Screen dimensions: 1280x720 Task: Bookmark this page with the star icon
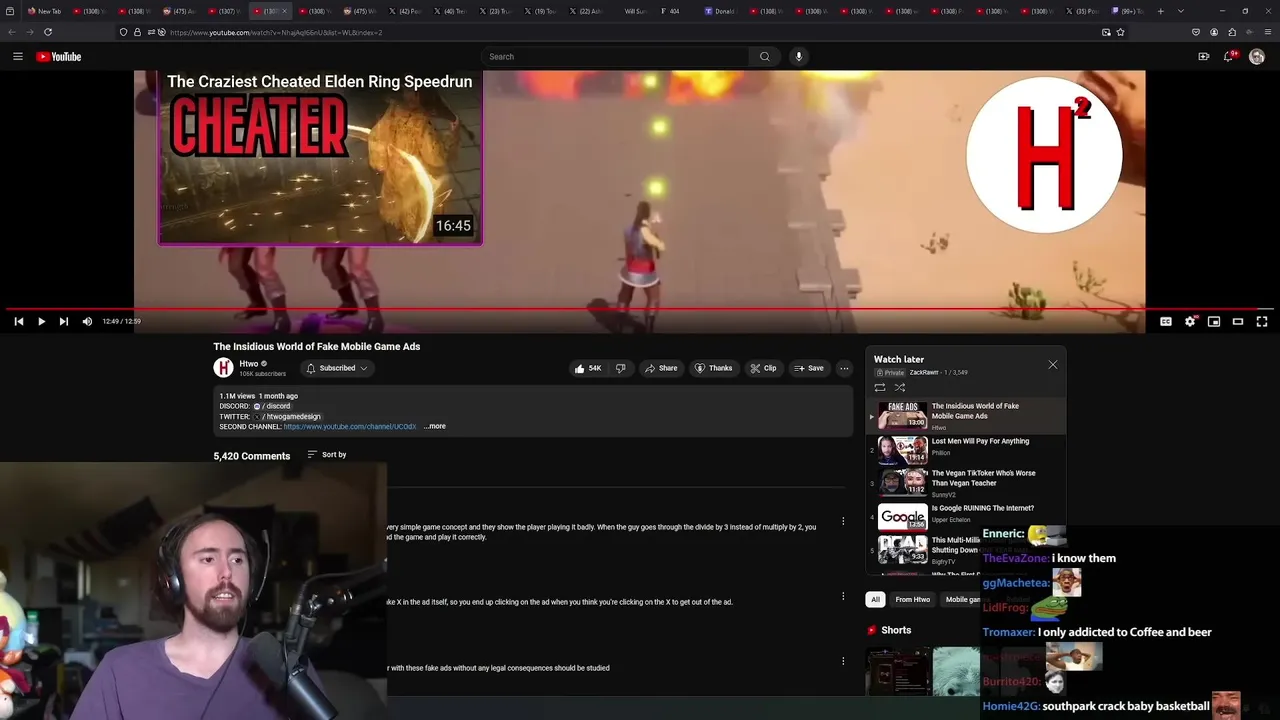click(x=1120, y=32)
